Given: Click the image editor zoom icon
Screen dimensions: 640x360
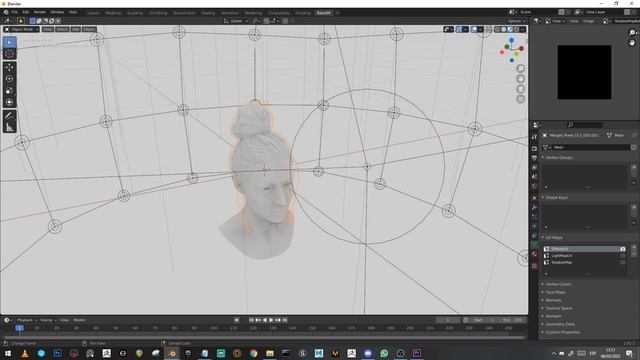Looking at the screenshot, I should (x=632, y=33).
